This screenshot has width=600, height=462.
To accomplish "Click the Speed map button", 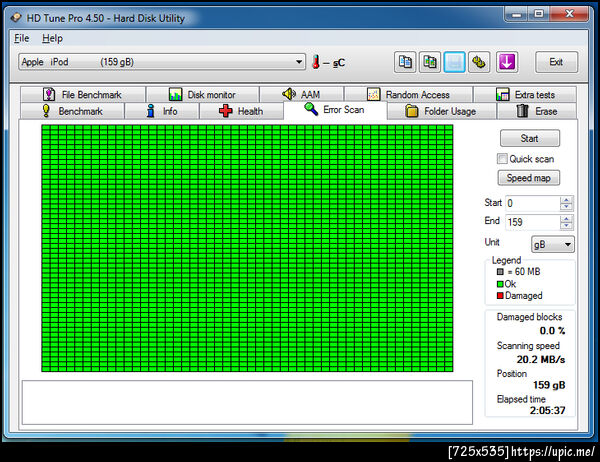I will (528, 178).
